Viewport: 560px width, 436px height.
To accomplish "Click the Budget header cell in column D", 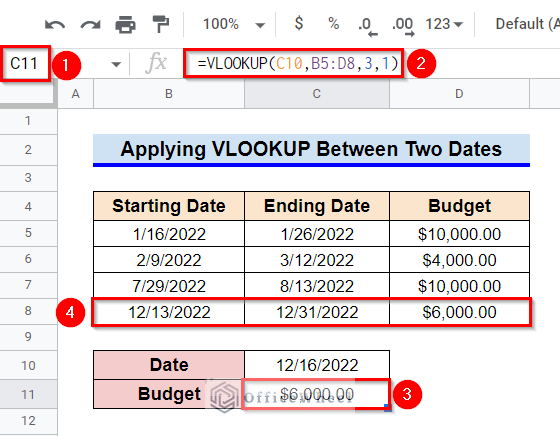I will click(459, 206).
